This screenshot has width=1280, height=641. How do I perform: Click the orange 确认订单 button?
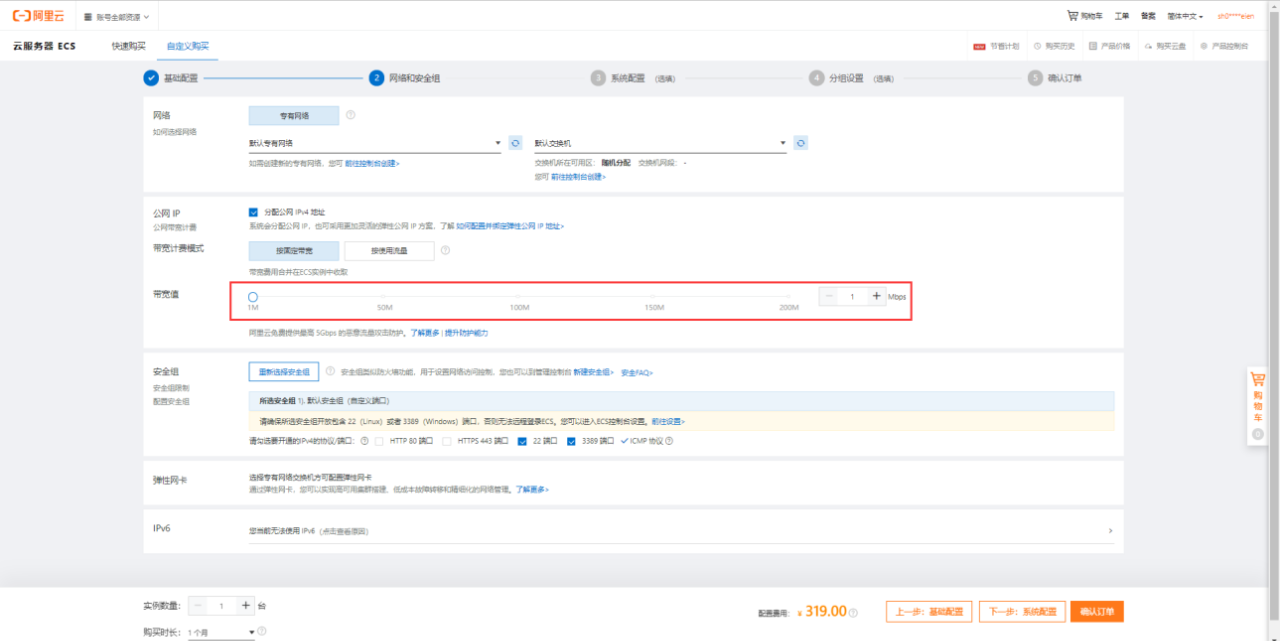click(1096, 611)
